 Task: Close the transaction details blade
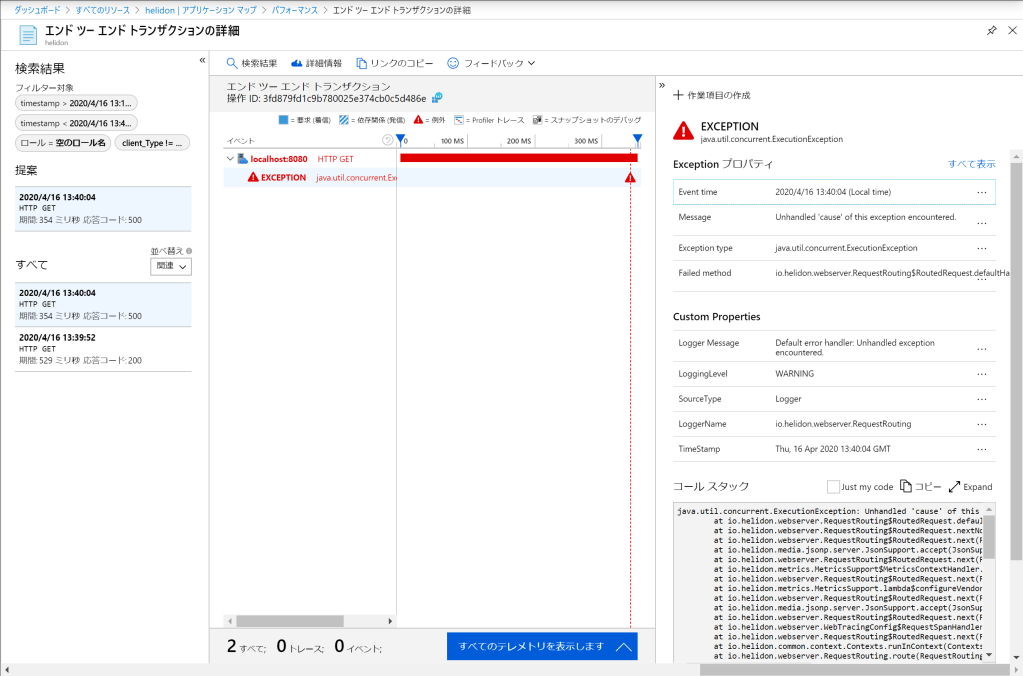click(x=1010, y=31)
